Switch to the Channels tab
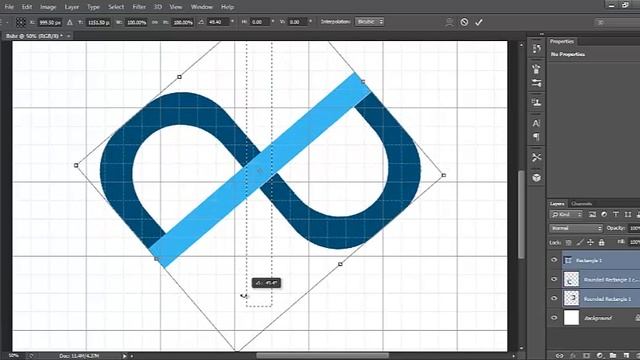 (582, 204)
